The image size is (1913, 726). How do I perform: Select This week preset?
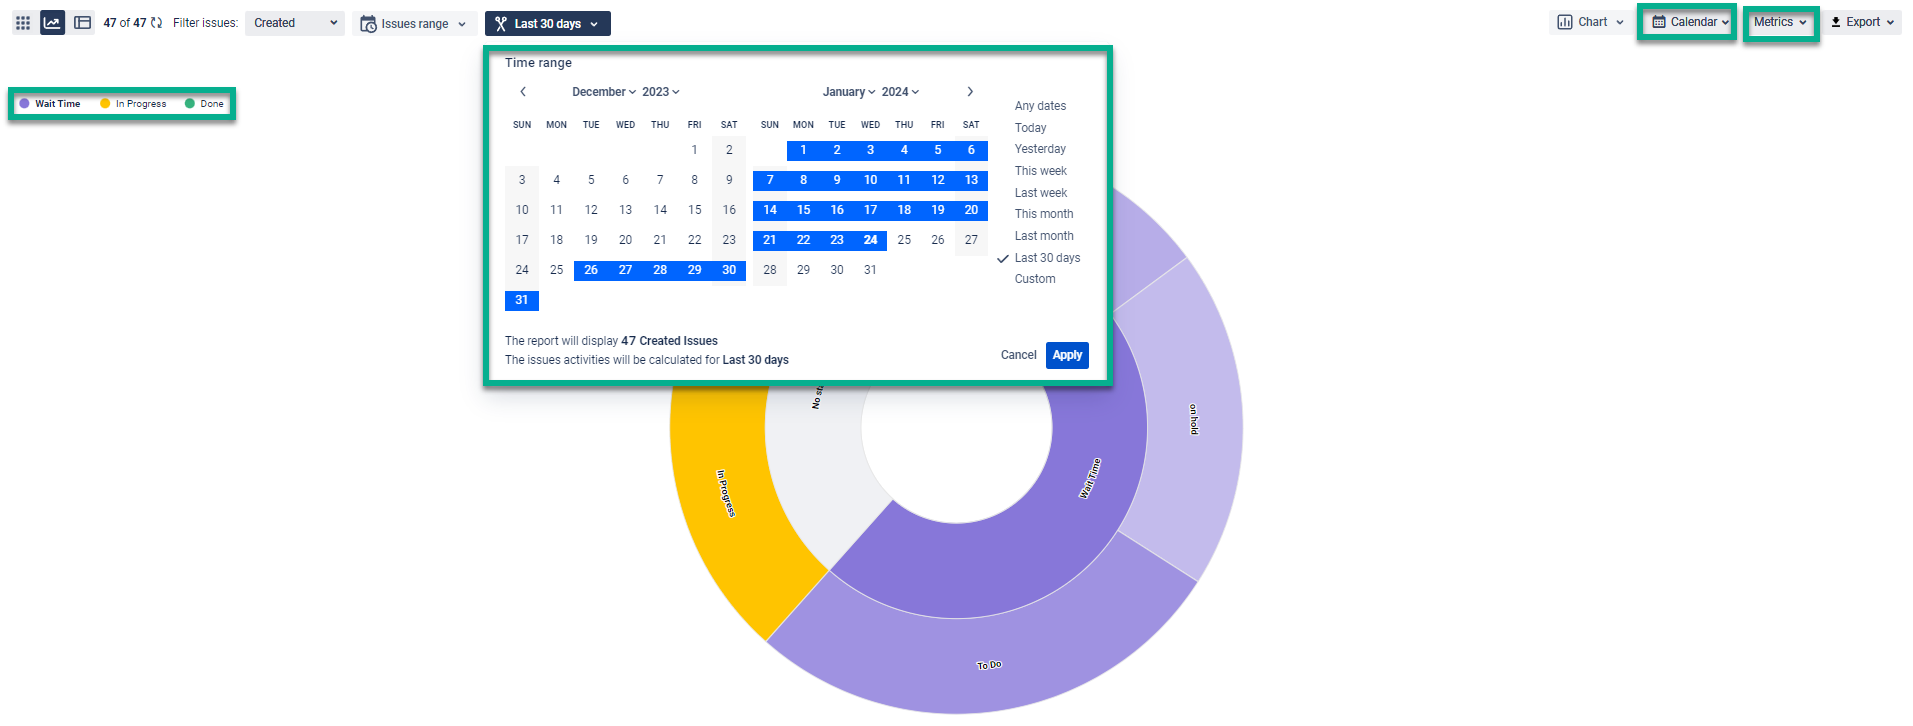click(x=1041, y=171)
